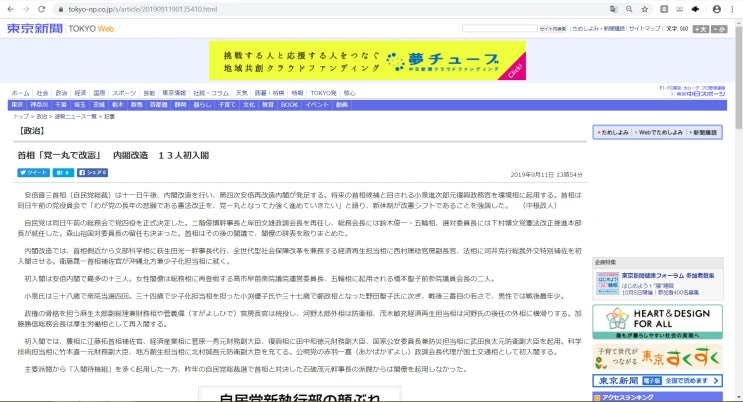
Task: Click the Webでためしよみ link in sidebar
Action: point(661,132)
